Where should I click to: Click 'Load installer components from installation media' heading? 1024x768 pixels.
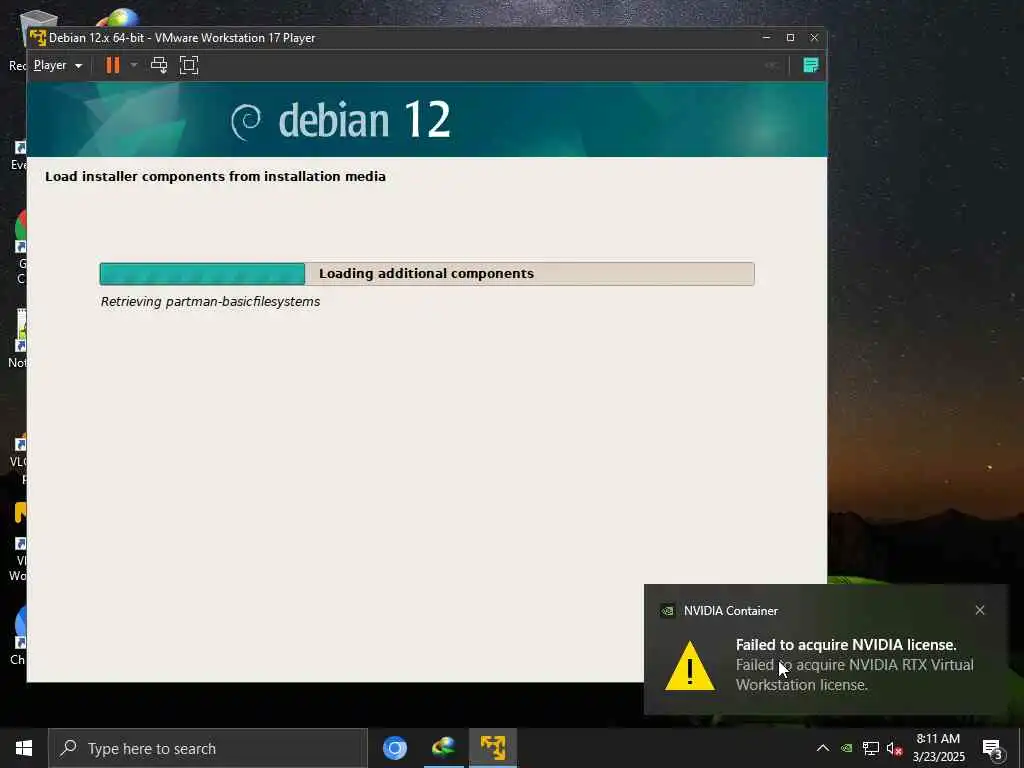(x=215, y=176)
